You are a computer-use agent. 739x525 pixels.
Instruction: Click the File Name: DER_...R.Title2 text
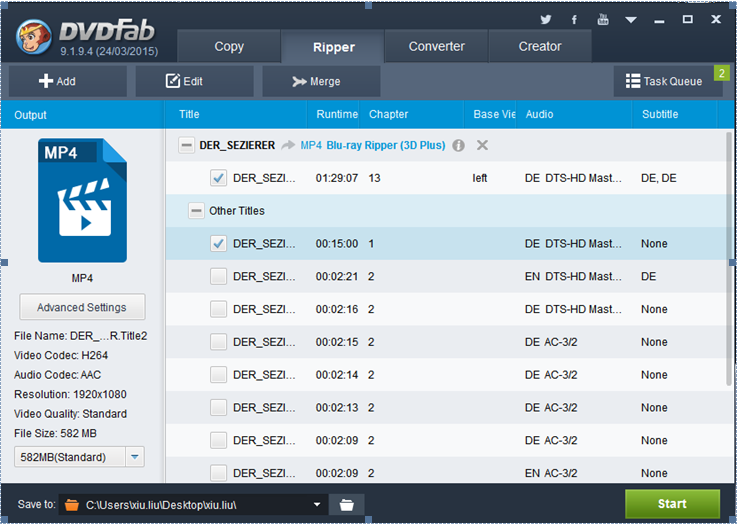(81, 336)
